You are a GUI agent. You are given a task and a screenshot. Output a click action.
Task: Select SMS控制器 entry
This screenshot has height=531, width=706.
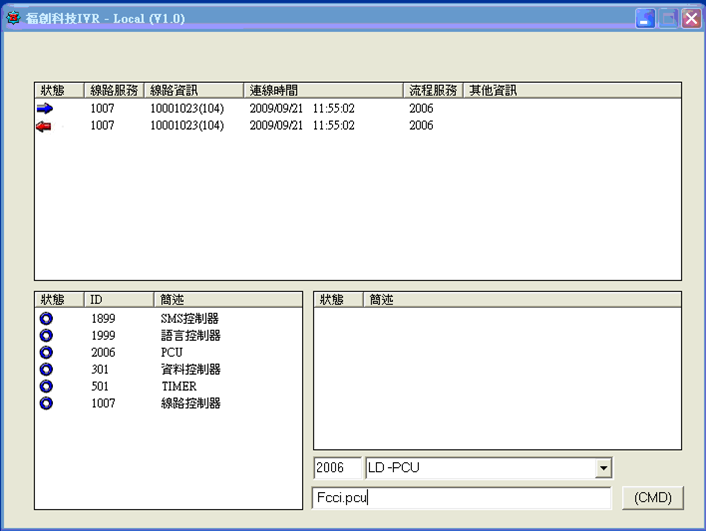190,319
